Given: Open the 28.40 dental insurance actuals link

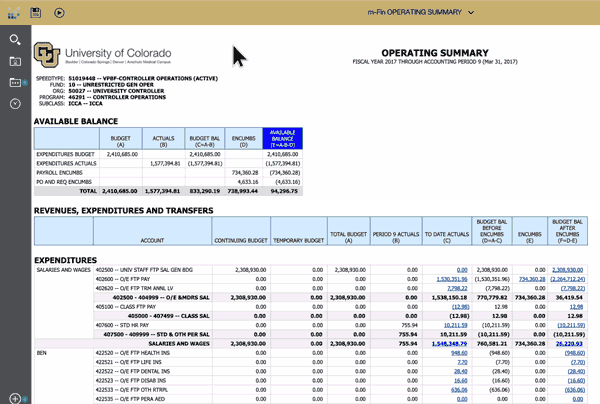Looking at the screenshot, I should pyautogui.click(x=461, y=371).
